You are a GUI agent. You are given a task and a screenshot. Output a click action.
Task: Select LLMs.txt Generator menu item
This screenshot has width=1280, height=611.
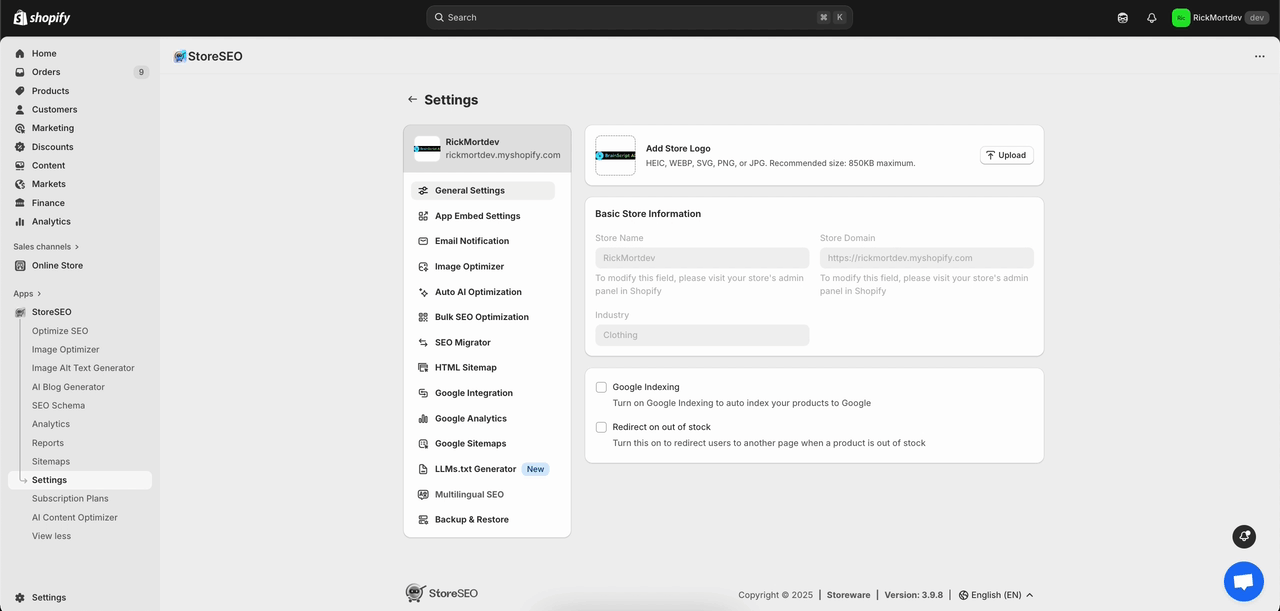(475, 469)
